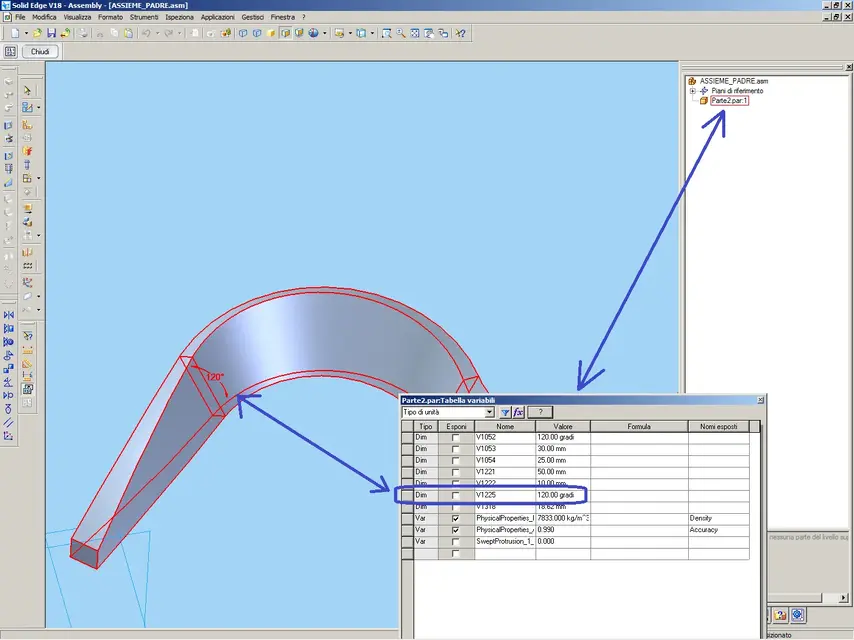Select Parte2.par:1 in the assembly tree
This screenshot has height=640, width=854.
point(729,101)
